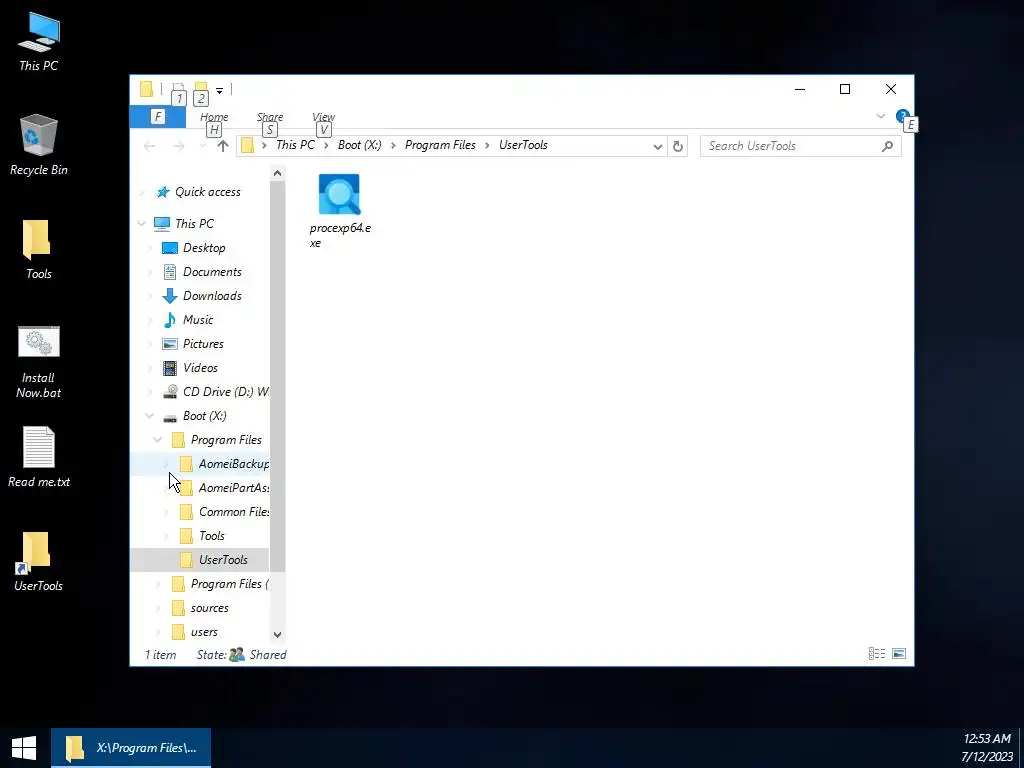The height and width of the screenshot is (768, 1024).
Task: Expand the Quick access tree node
Action: pyautogui.click(x=142, y=192)
